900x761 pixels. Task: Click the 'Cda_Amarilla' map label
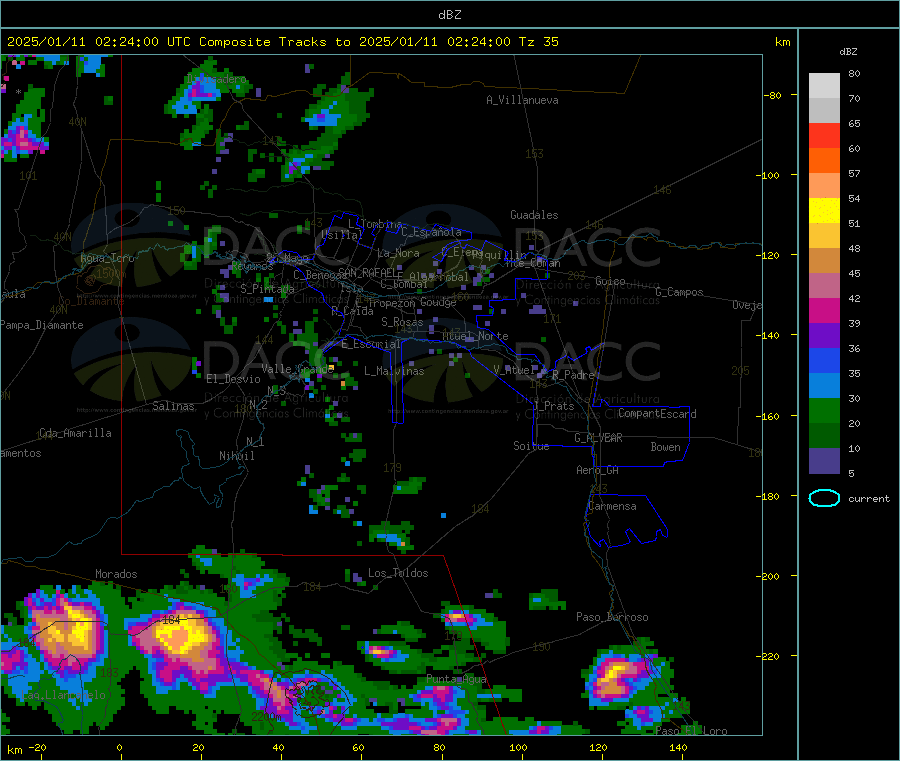75,433
